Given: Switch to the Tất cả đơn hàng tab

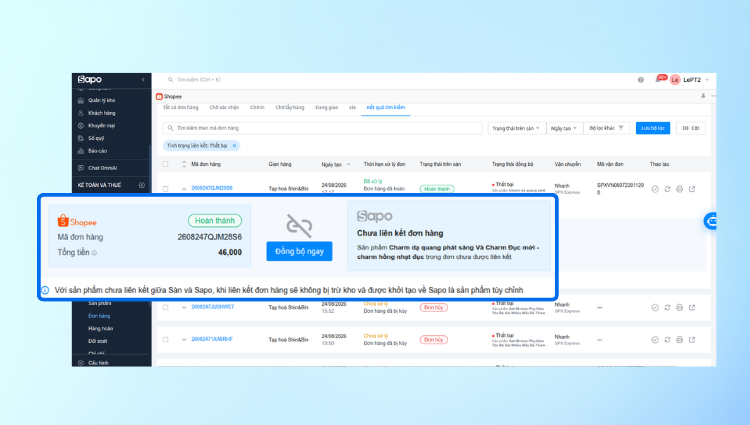Looking at the screenshot, I should (x=180, y=108).
